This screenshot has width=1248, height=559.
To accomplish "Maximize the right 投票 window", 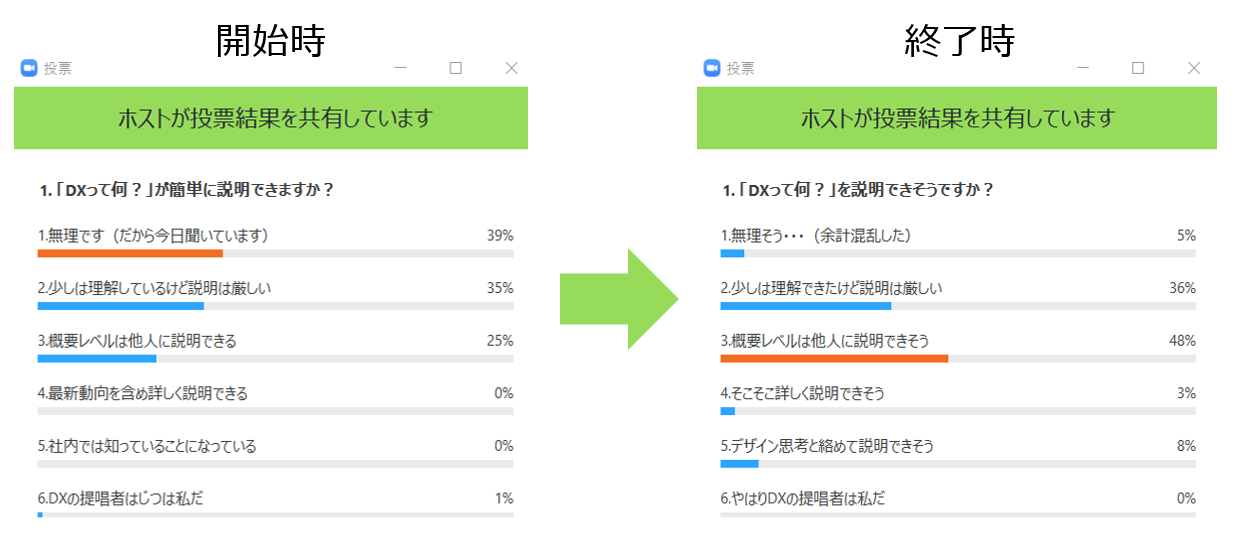I will (x=1138, y=68).
